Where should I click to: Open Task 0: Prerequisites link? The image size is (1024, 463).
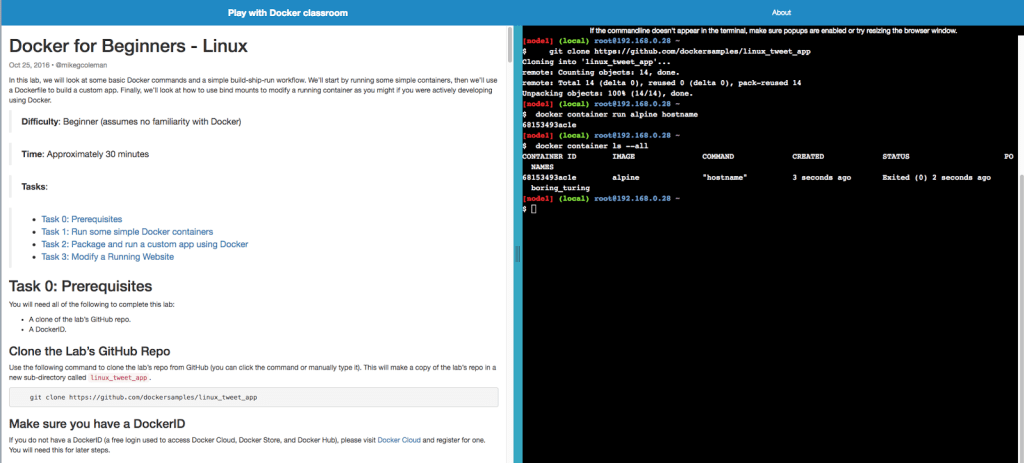(82, 219)
